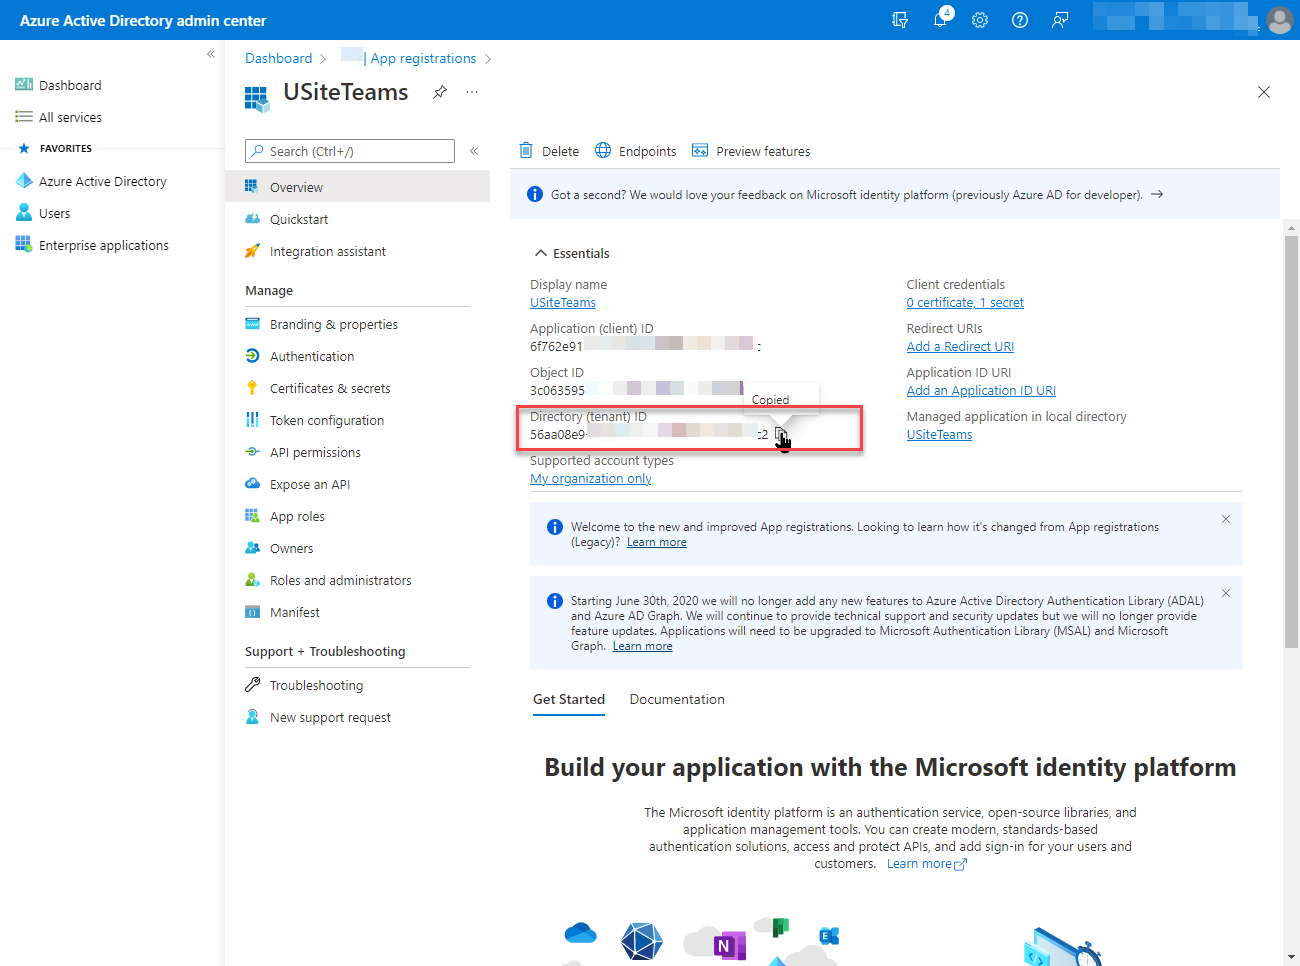1300x966 pixels.
Task: Click Add a Redirect URI link
Action: click(x=960, y=347)
